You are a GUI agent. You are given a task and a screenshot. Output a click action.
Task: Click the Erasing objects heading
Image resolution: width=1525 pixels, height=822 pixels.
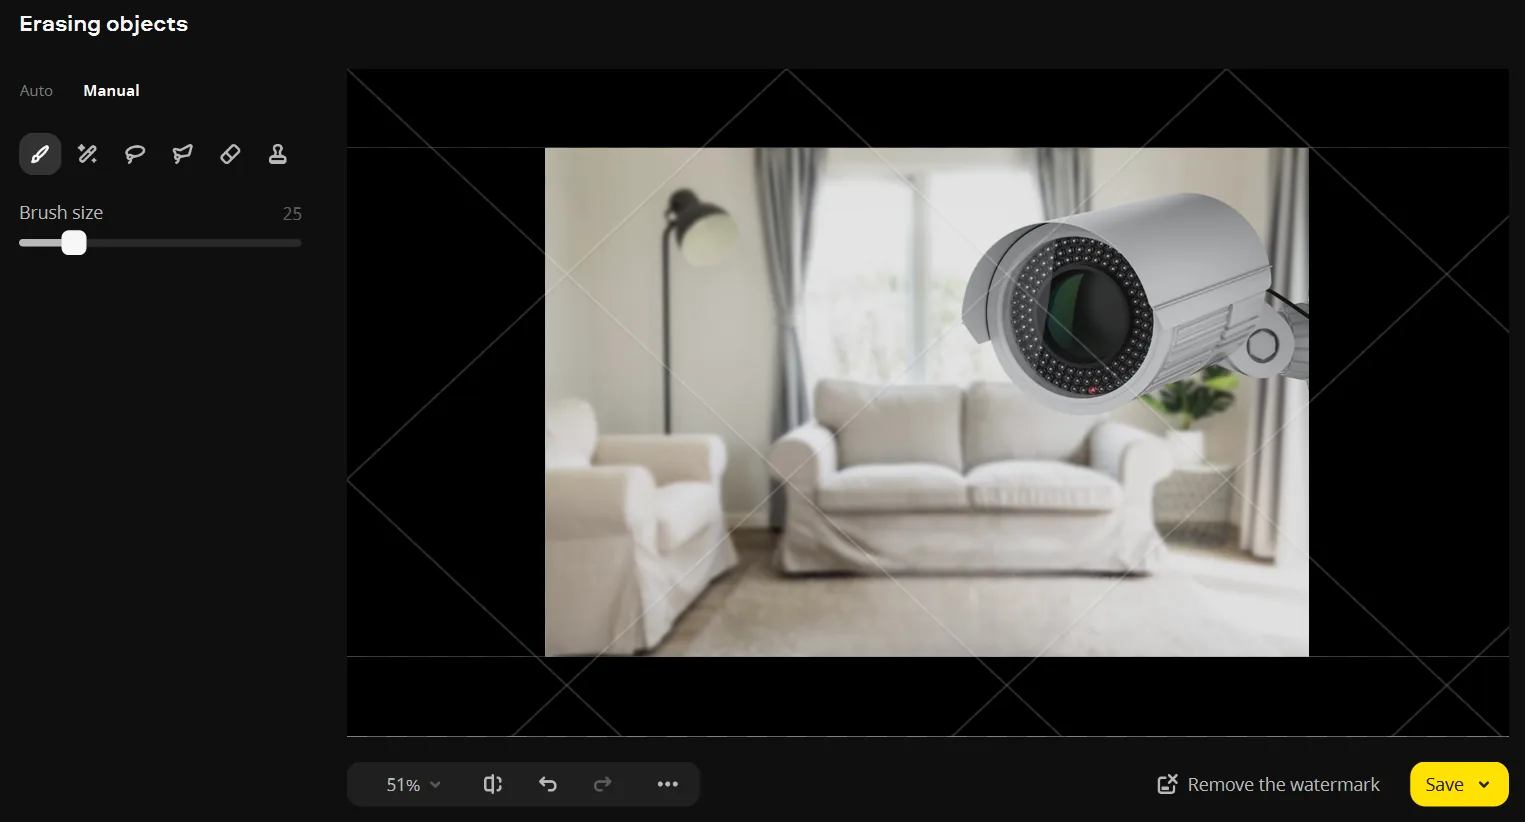click(104, 24)
